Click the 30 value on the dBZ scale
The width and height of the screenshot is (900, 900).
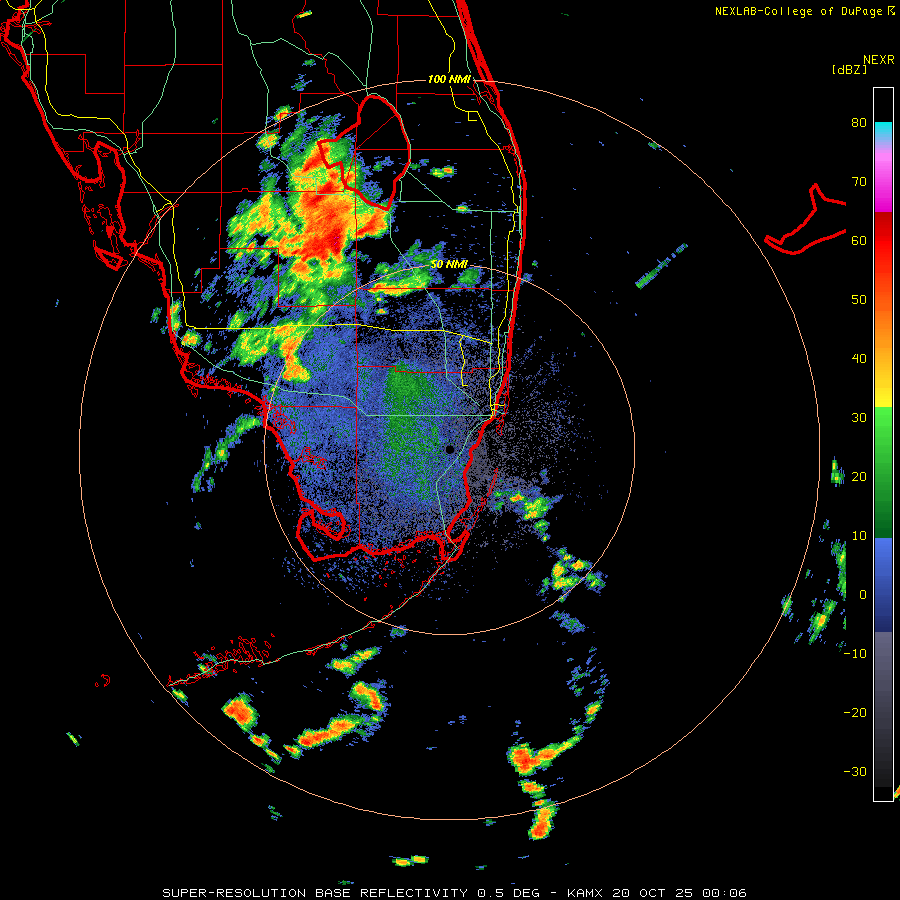point(859,418)
